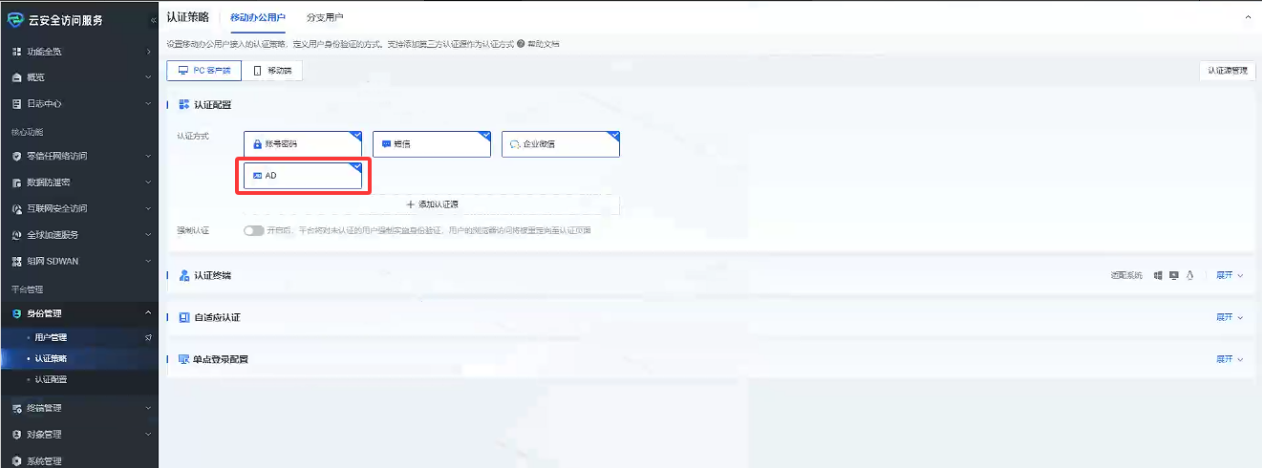Expand the 单点登录配置 section with 展开
The height and width of the screenshot is (468, 1262).
tap(1229, 359)
